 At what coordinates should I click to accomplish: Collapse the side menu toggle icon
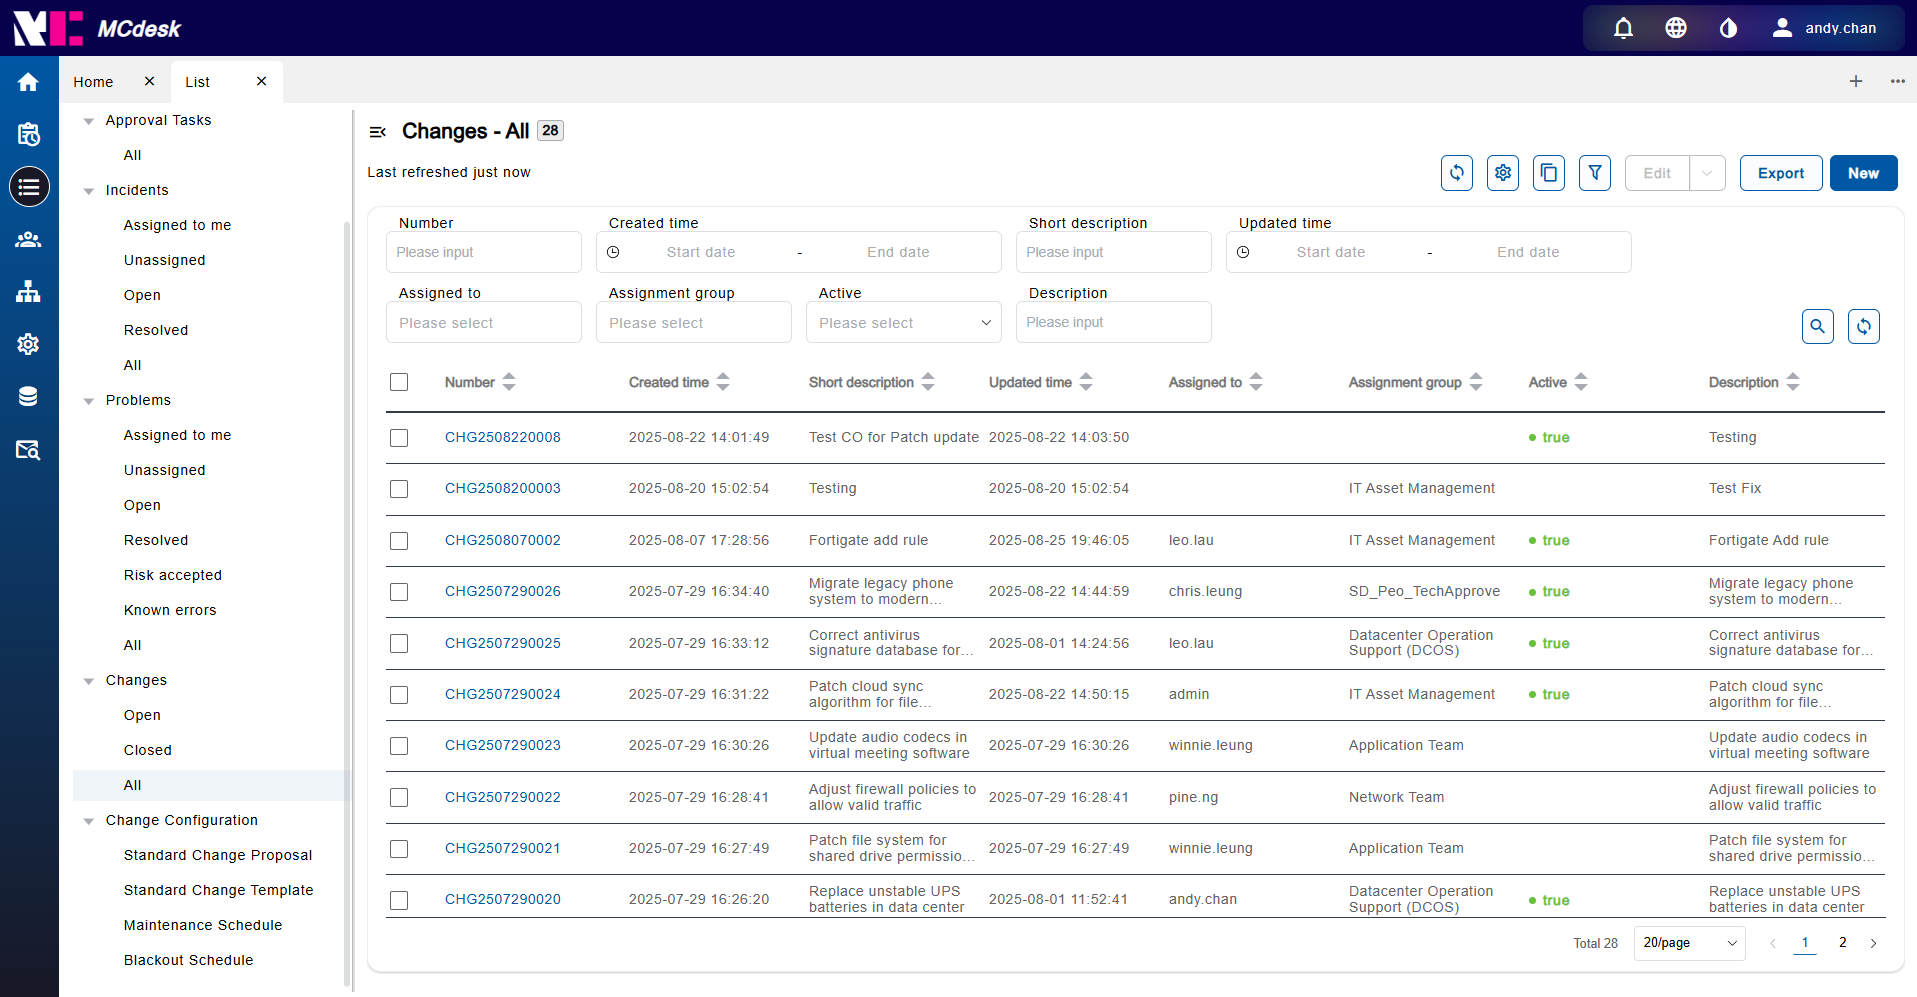[x=378, y=132]
